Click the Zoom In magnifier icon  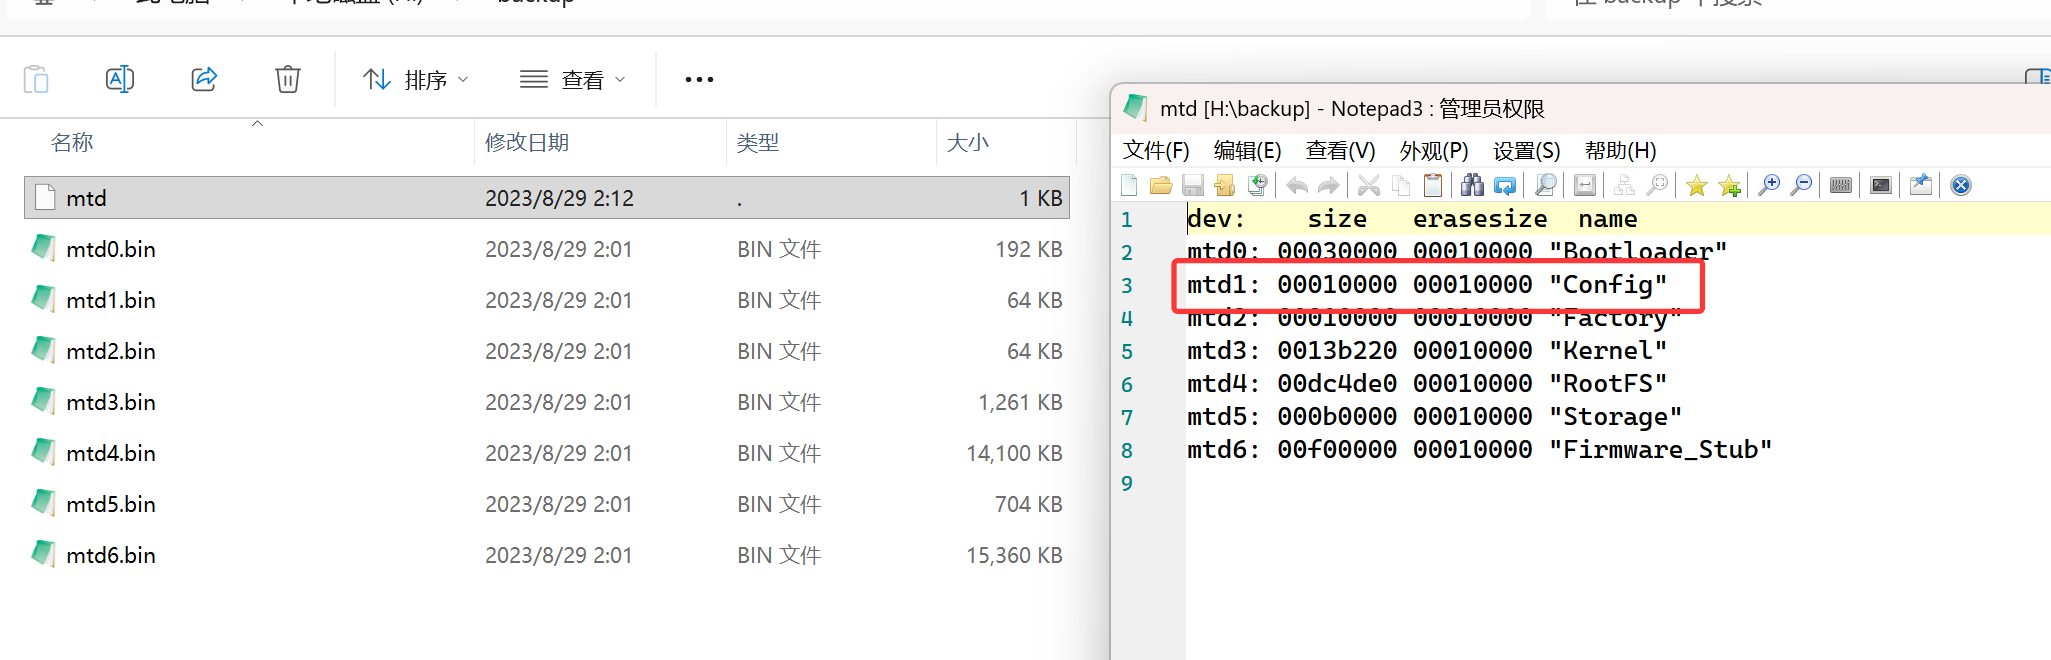point(1769,185)
